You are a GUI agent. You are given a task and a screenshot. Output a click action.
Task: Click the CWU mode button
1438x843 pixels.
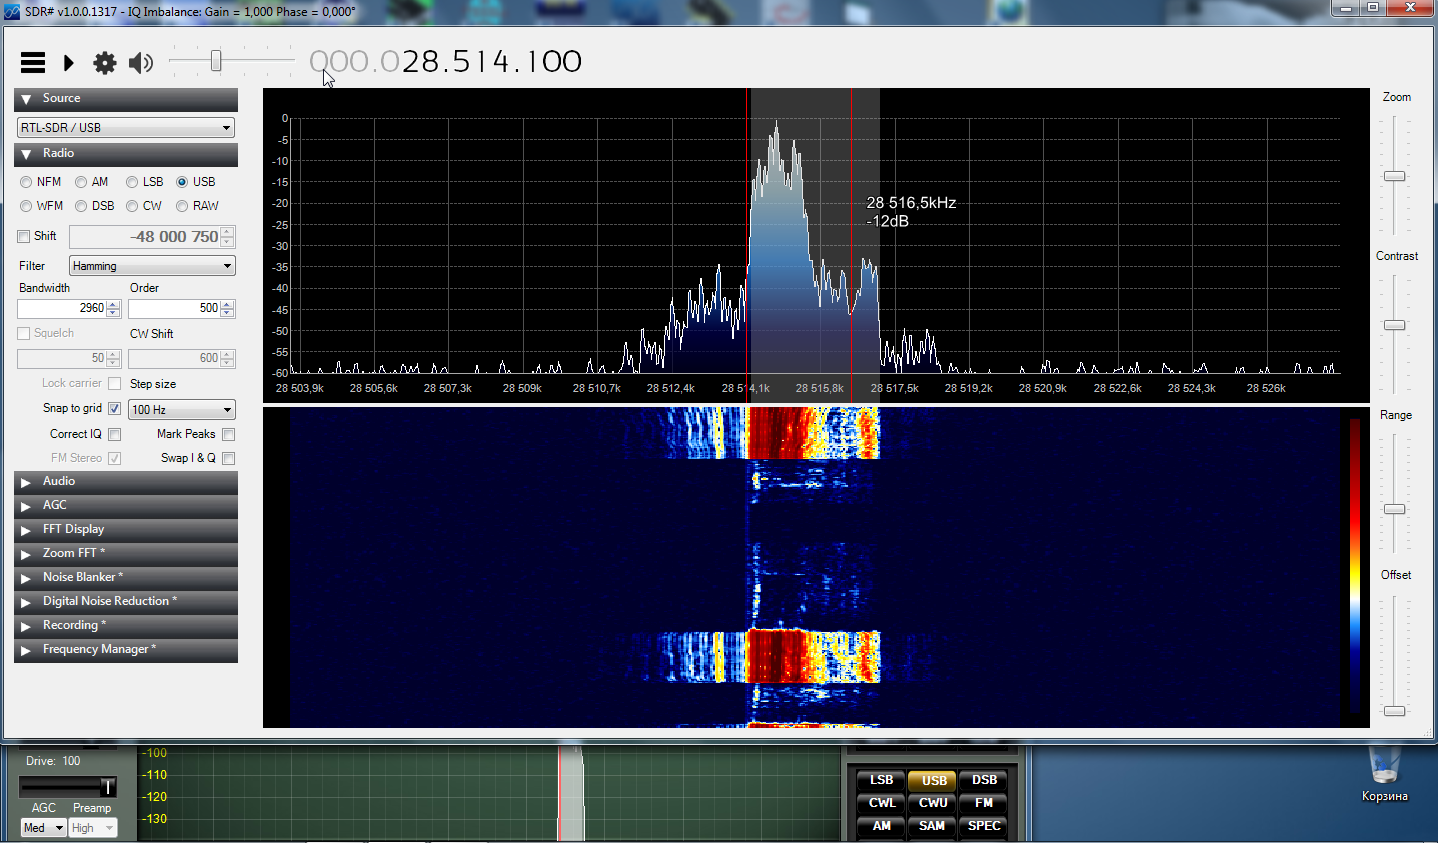[x=933, y=803]
